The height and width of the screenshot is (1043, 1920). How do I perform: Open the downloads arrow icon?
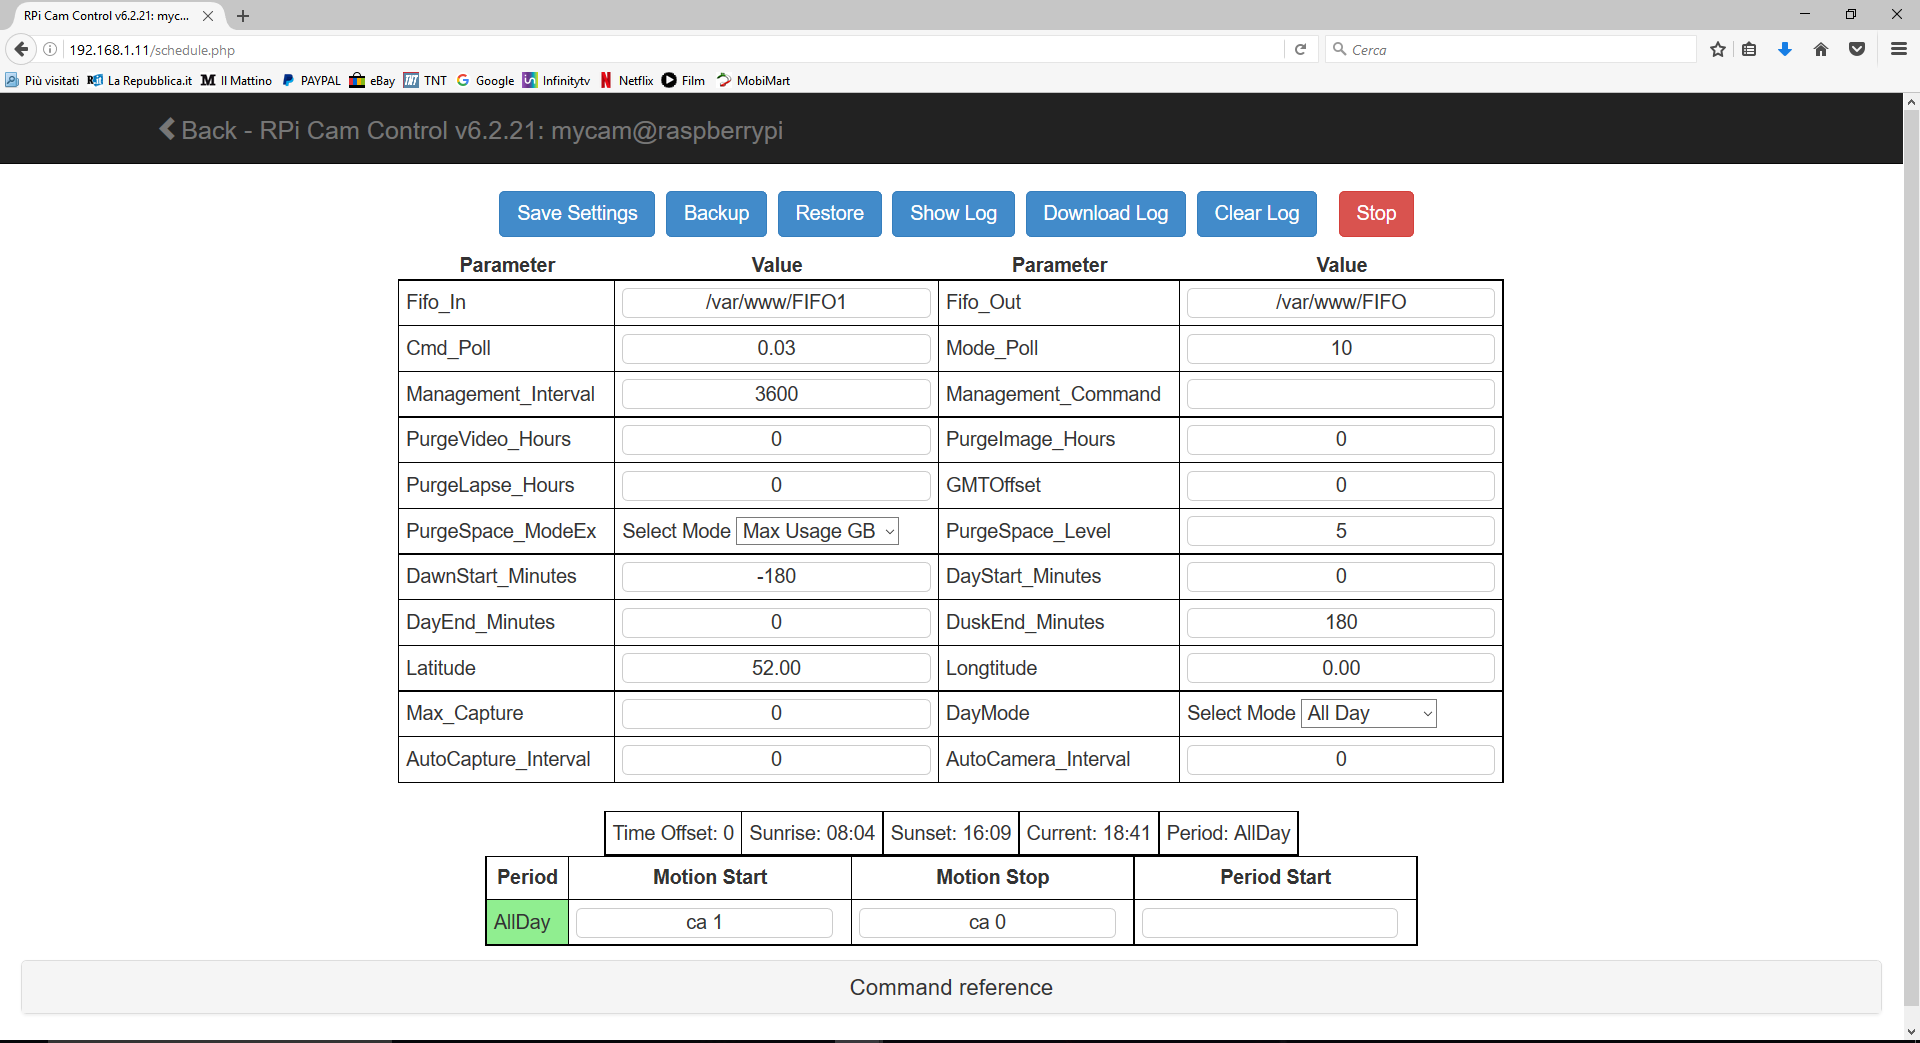(x=1785, y=49)
